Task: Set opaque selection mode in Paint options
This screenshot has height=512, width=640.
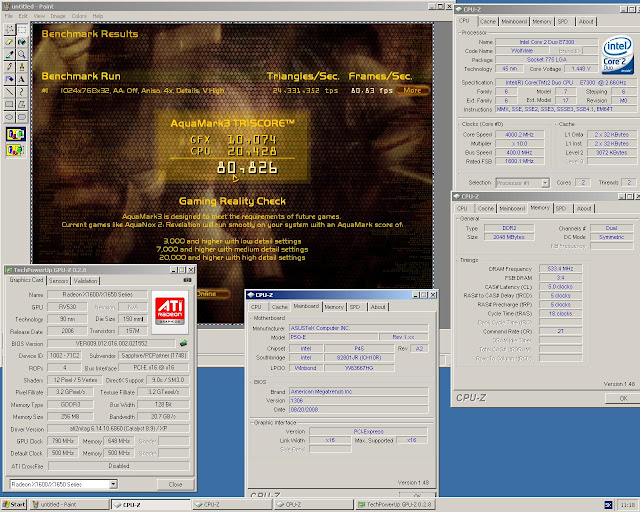Action: point(16,134)
